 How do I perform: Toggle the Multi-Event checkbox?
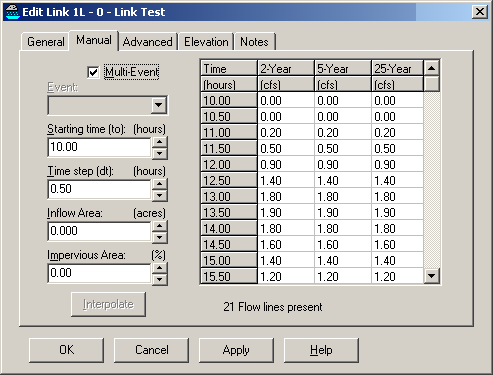(93, 72)
